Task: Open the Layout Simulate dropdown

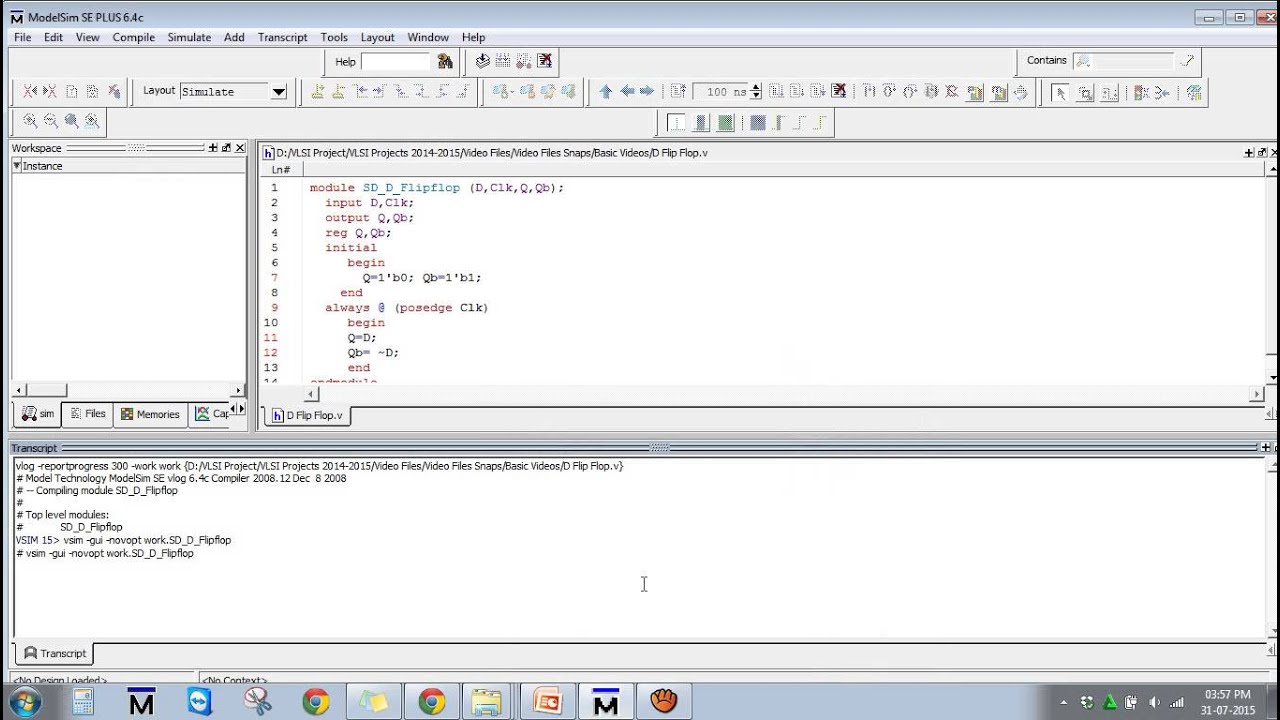Action: (278, 91)
